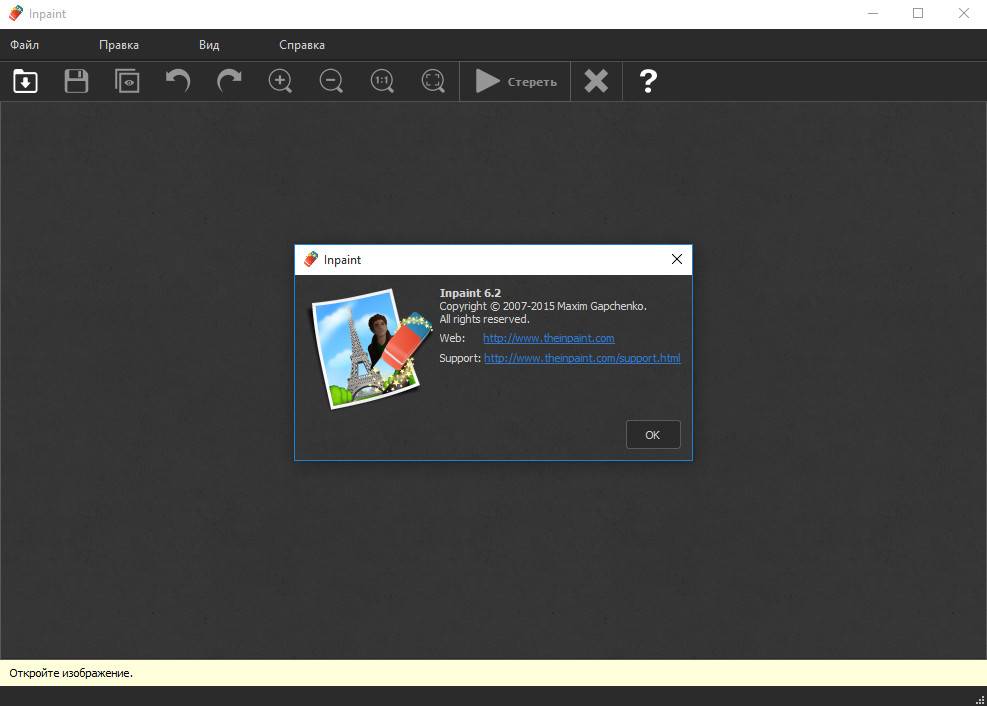Click the window resize grip corner

tap(980, 700)
